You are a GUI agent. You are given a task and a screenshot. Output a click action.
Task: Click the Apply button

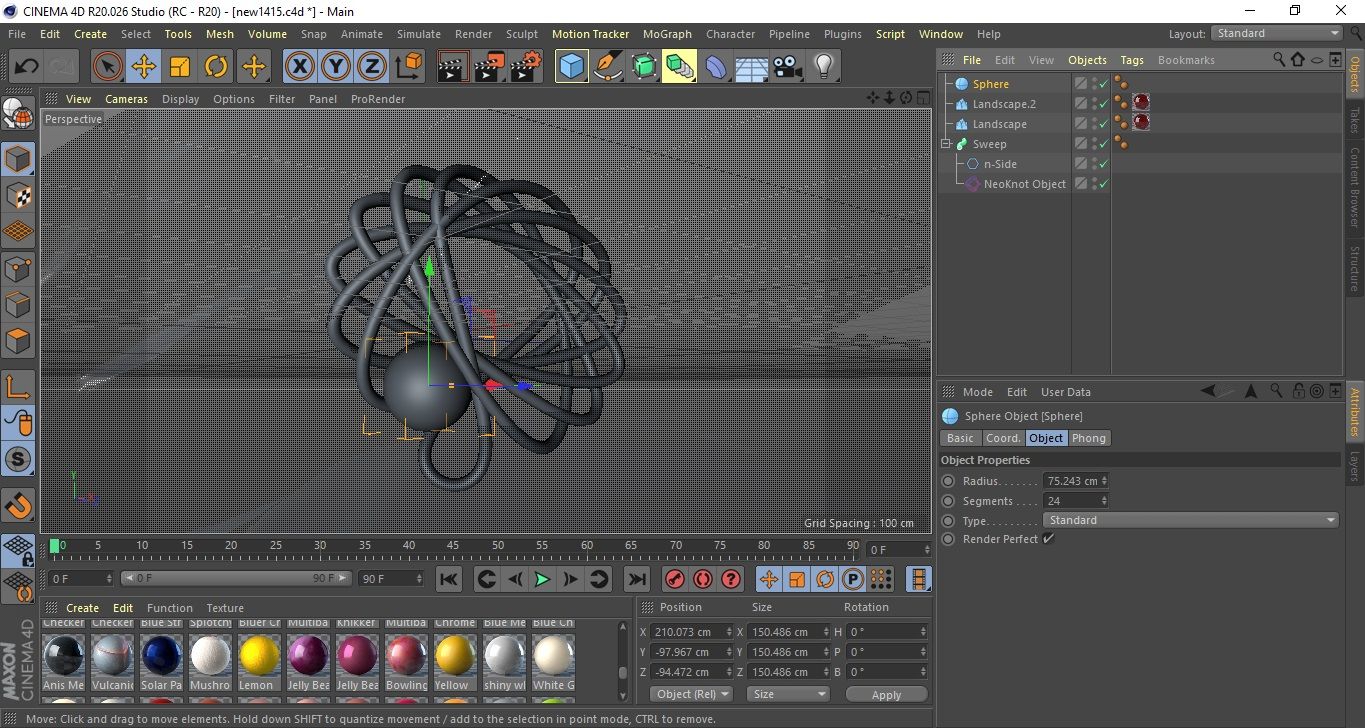tap(886, 694)
